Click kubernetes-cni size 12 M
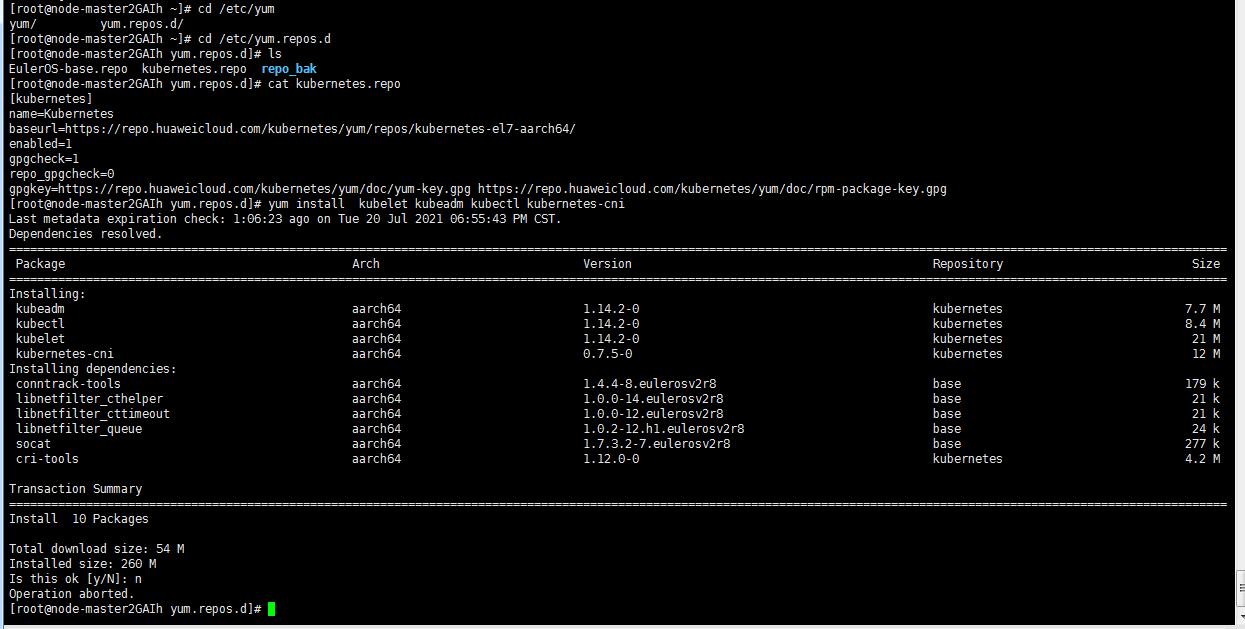The image size is (1245, 629). pos(1206,354)
